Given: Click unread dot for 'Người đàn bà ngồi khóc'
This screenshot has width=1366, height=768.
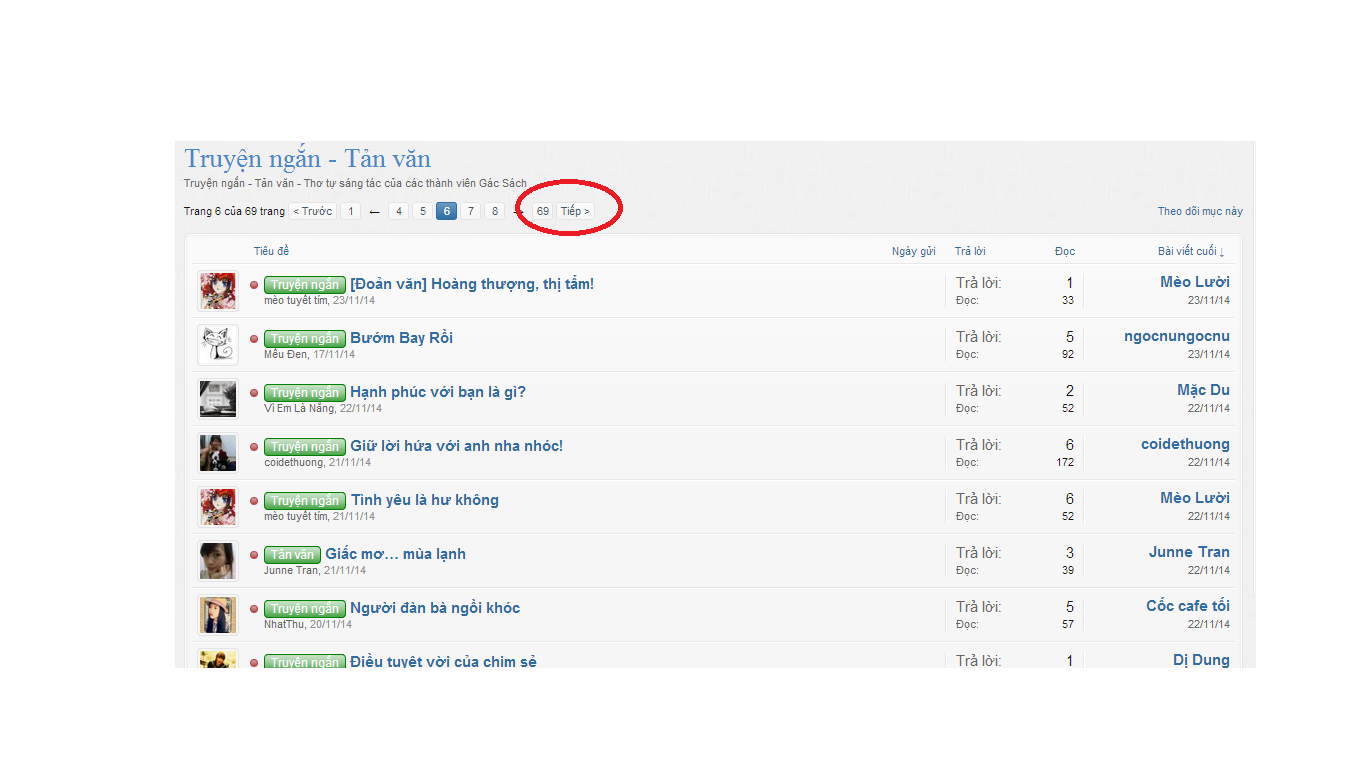Looking at the screenshot, I should (x=254, y=609).
